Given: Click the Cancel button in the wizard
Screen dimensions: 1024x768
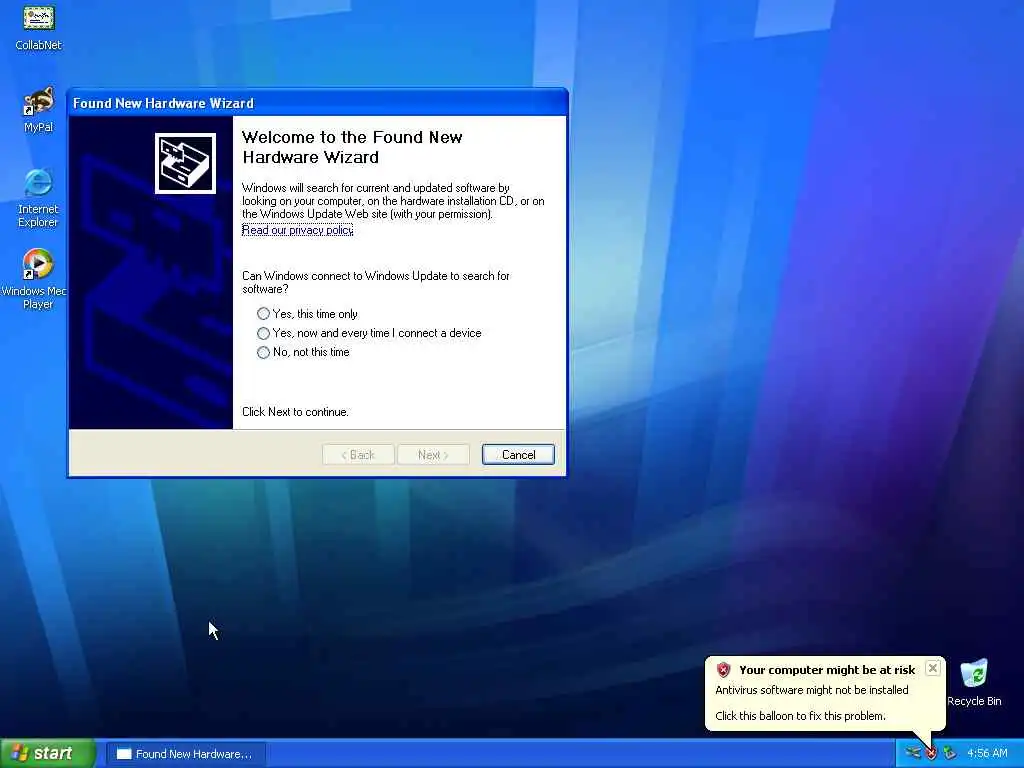Looking at the screenshot, I should (519, 455).
